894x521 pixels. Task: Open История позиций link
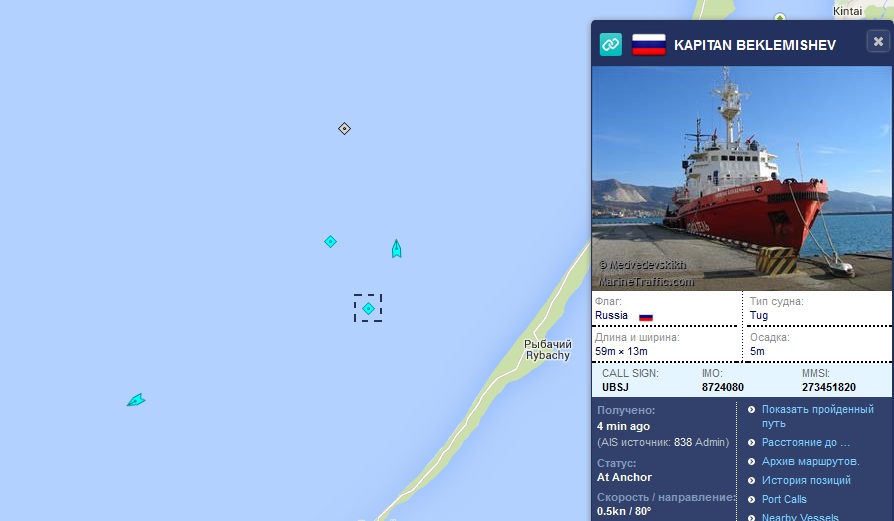click(x=806, y=480)
